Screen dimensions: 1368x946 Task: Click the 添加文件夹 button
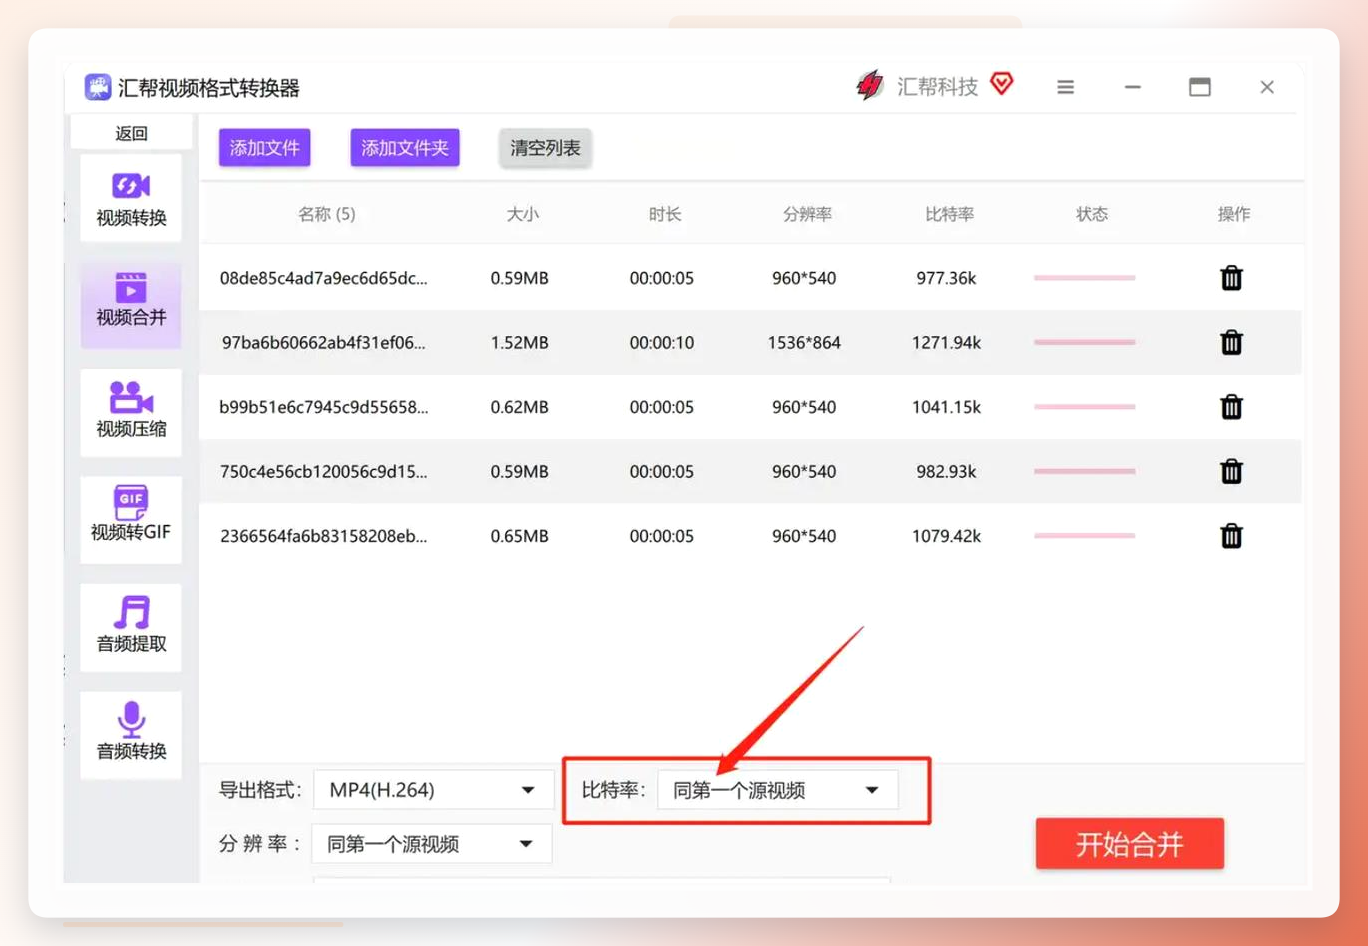click(x=405, y=148)
